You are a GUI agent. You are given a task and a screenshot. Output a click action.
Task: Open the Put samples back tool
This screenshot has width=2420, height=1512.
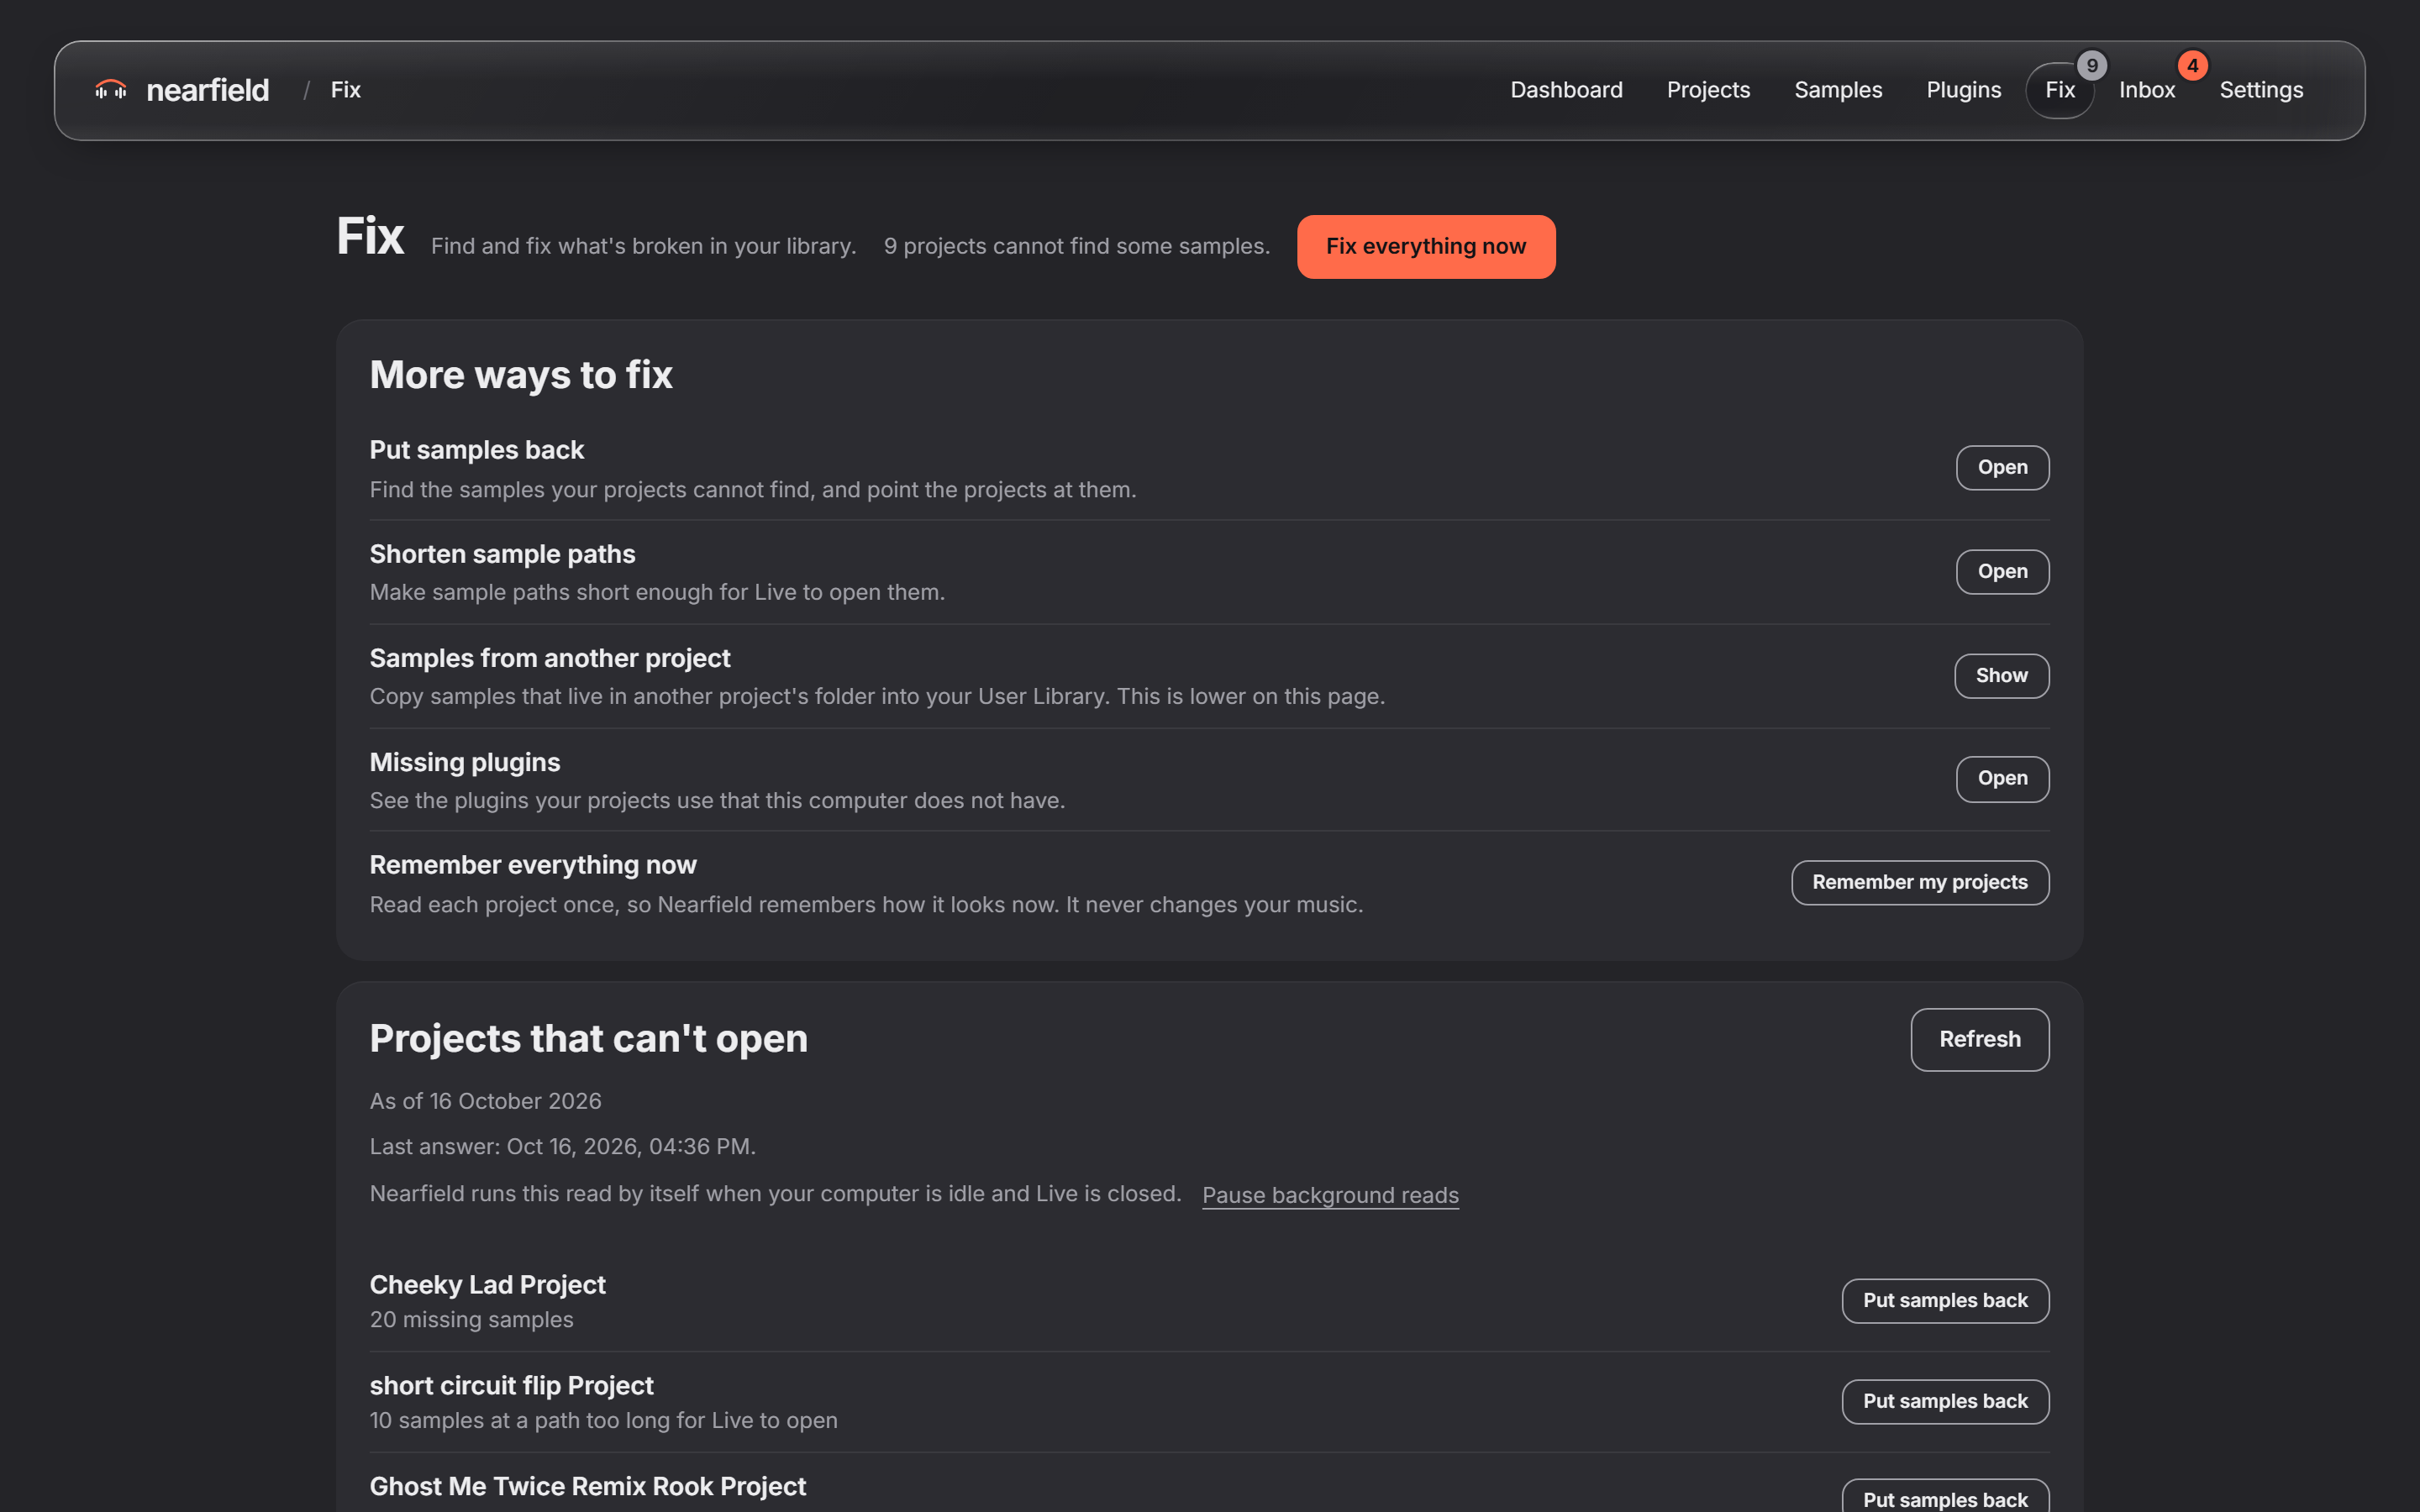coord(2002,468)
